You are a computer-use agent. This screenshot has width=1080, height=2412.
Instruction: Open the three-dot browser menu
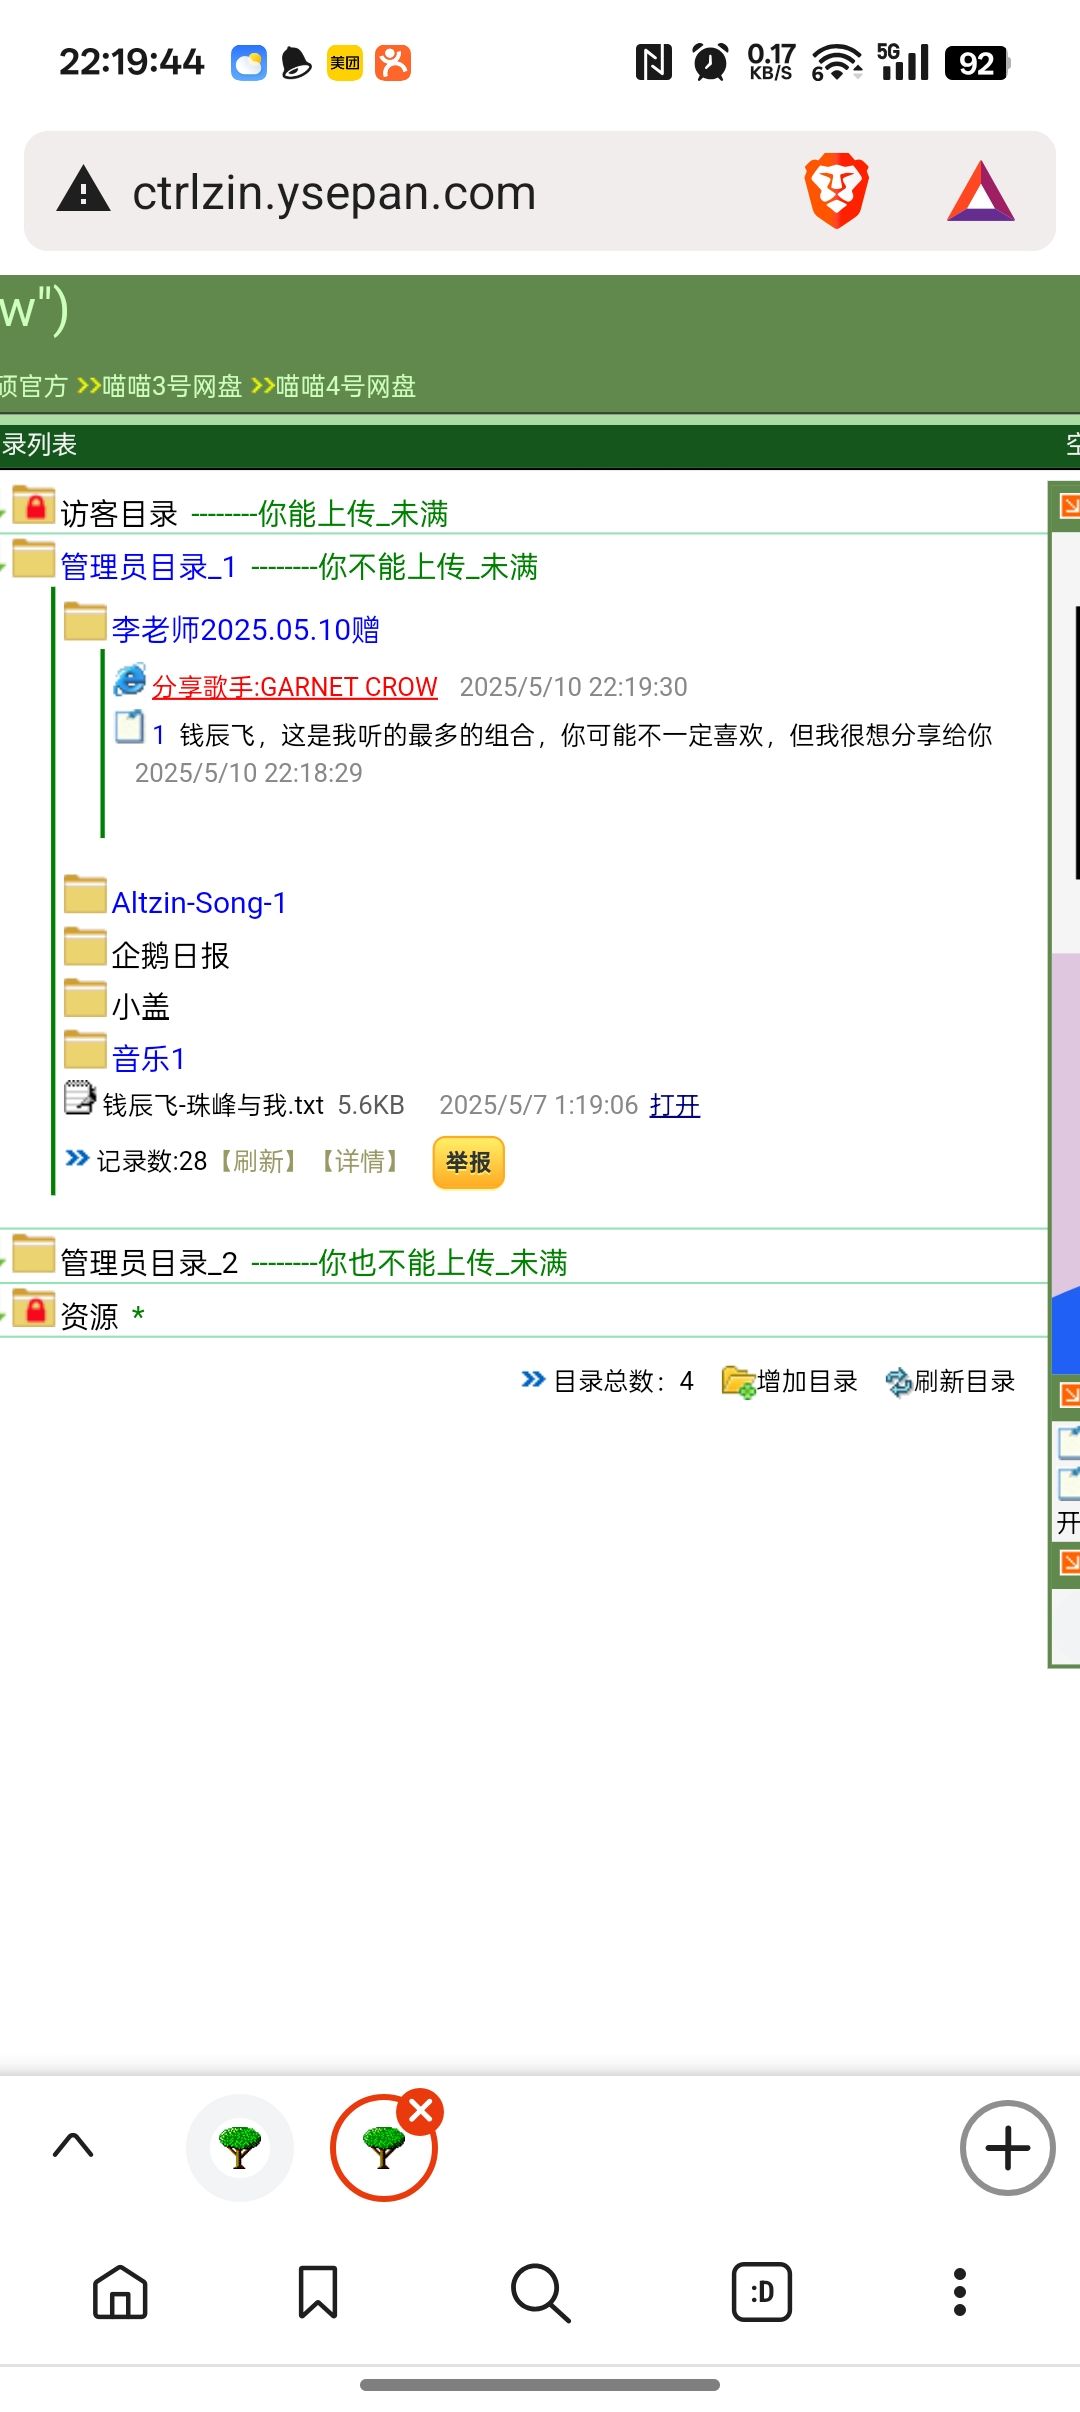point(960,2291)
